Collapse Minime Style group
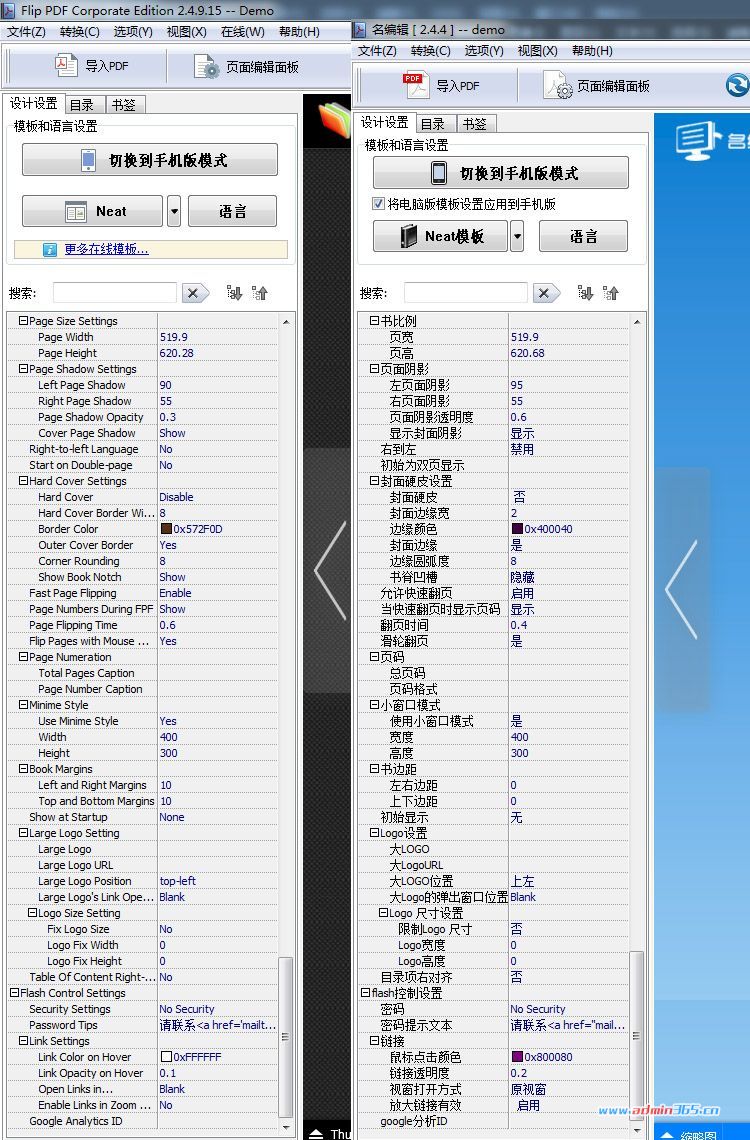This screenshot has width=750, height=1140. (23, 705)
